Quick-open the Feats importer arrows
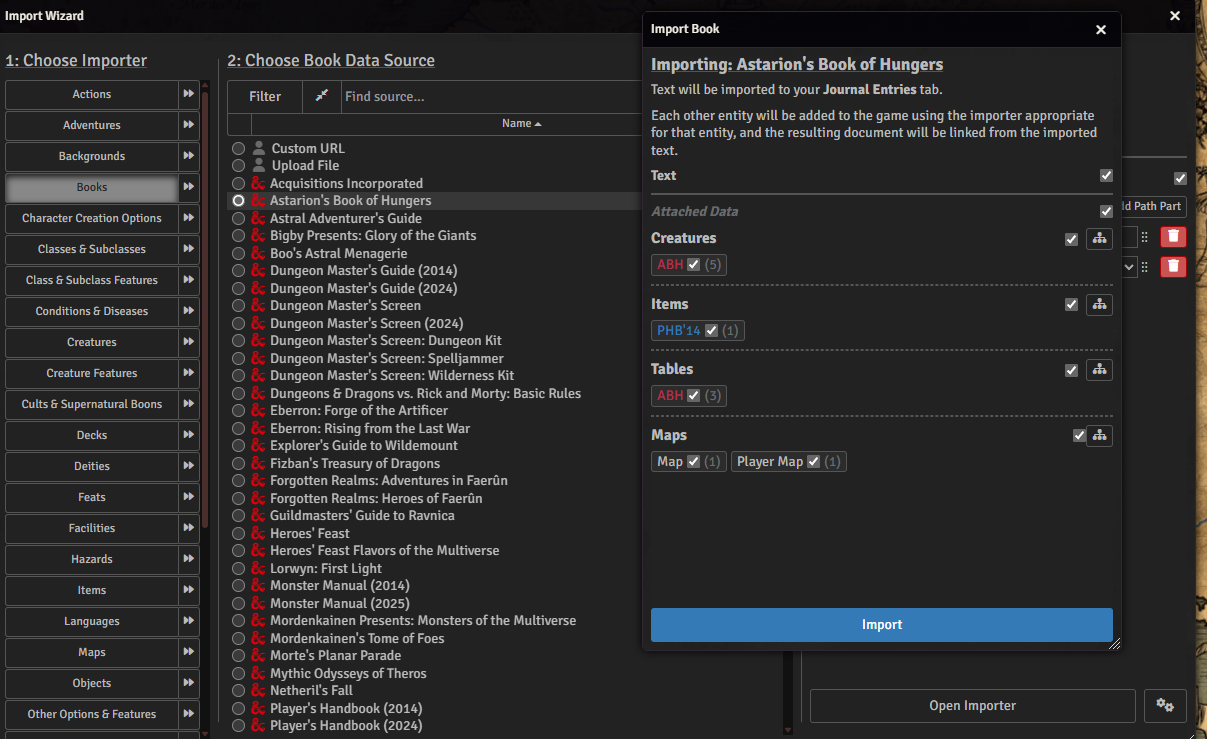 coord(188,497)
